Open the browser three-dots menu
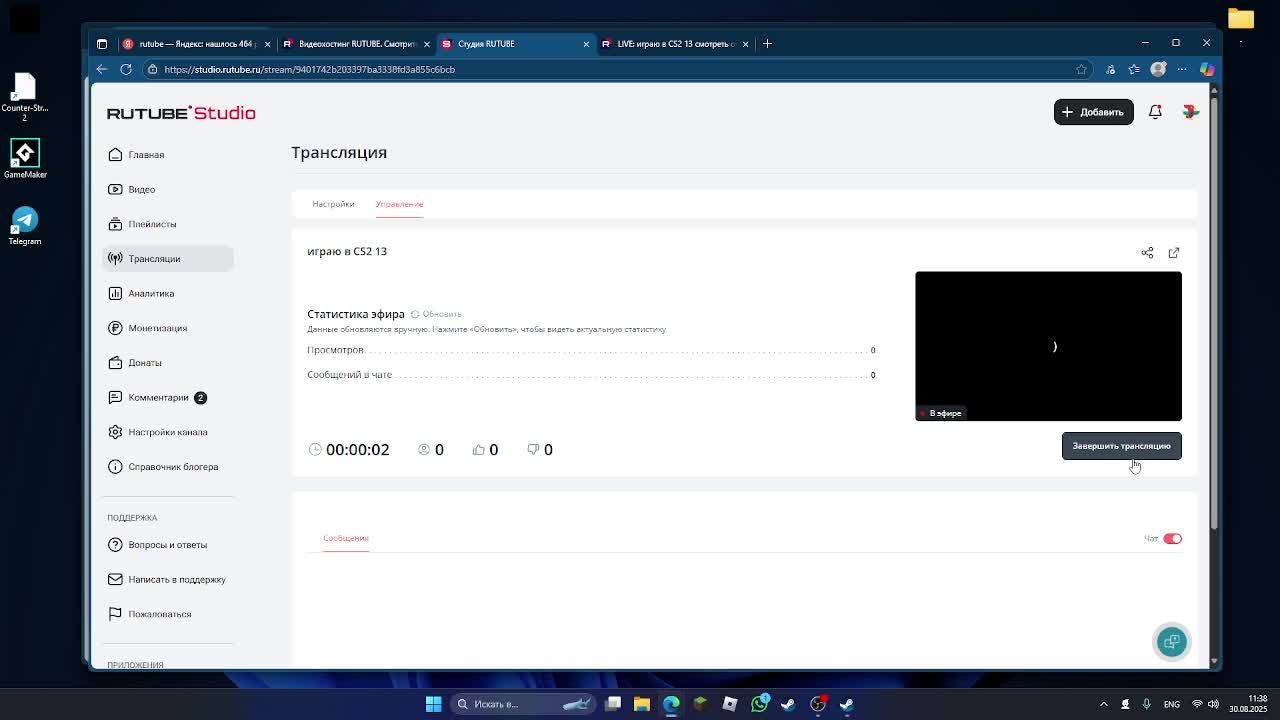 pyautogui.click(x=1182, y=69)
